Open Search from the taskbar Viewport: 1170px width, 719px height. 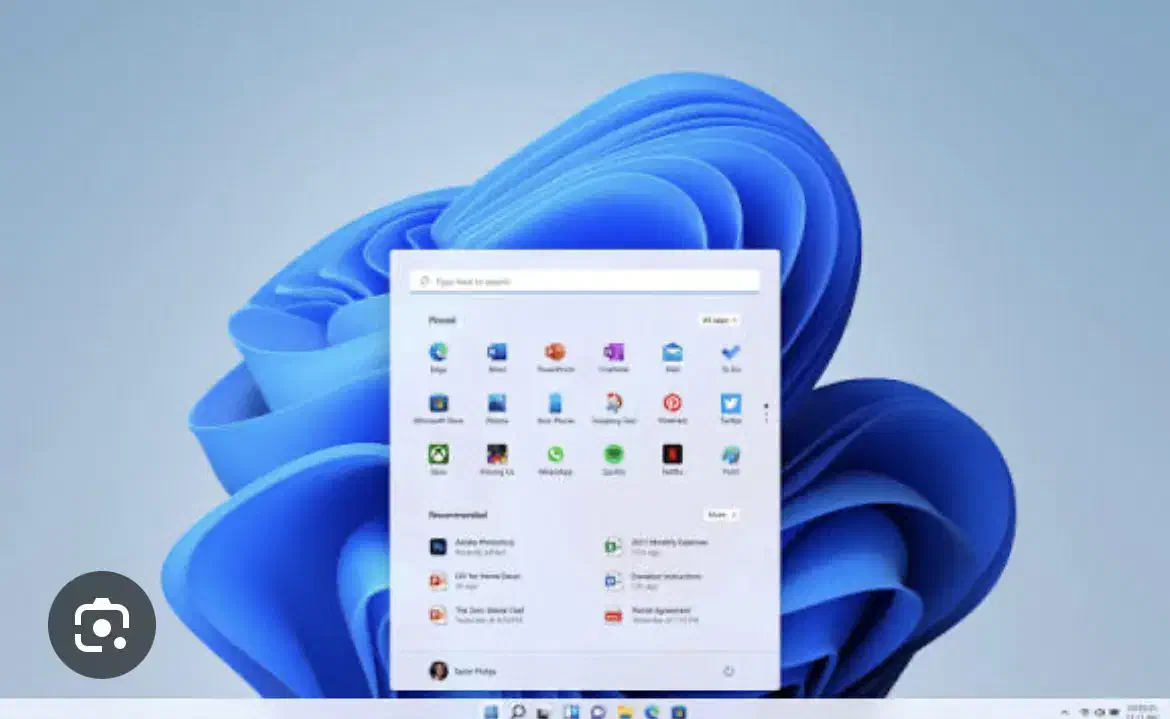coord(518,712)
